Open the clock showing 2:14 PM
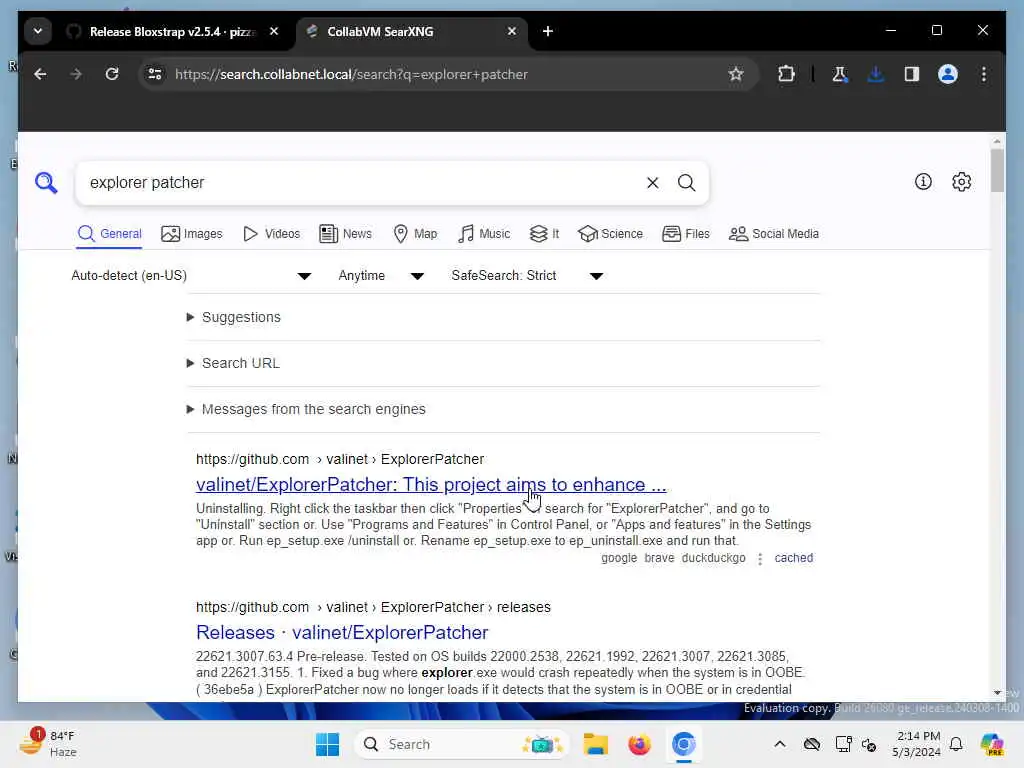Screen dimensions: 1024x768 (x=917, y=744)
